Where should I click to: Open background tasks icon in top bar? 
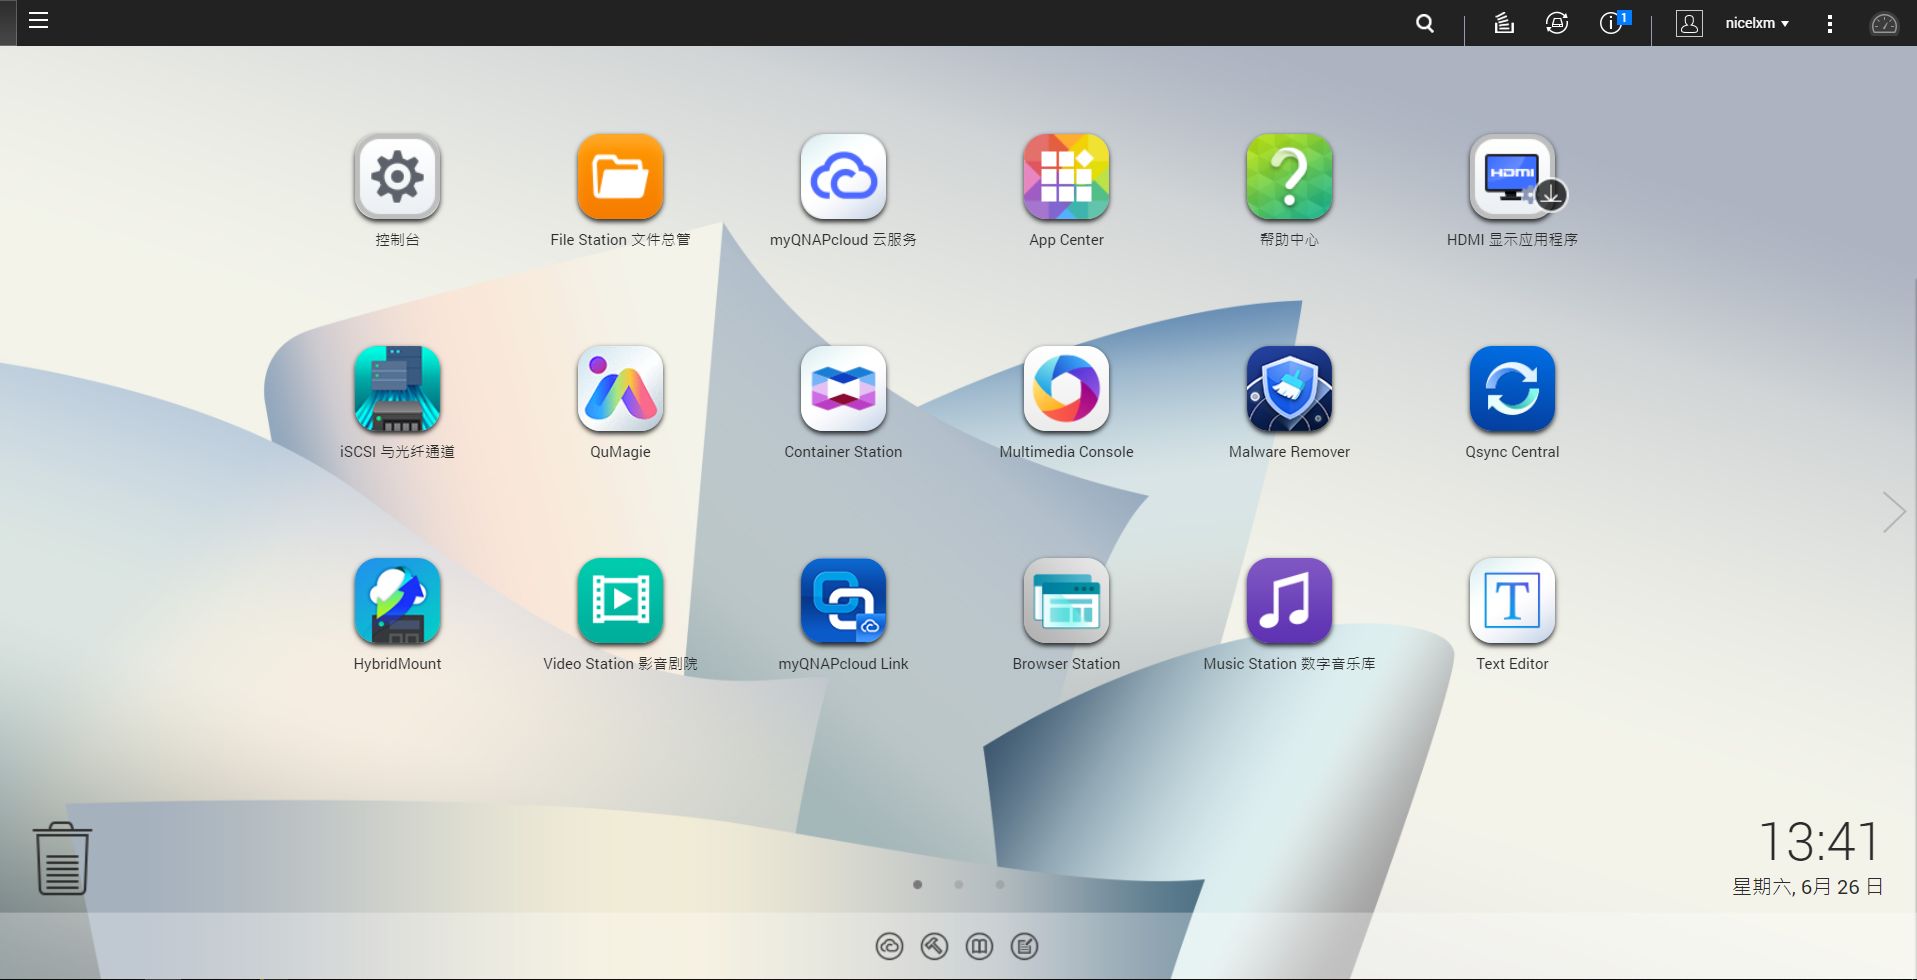(x=1504, y=23)
